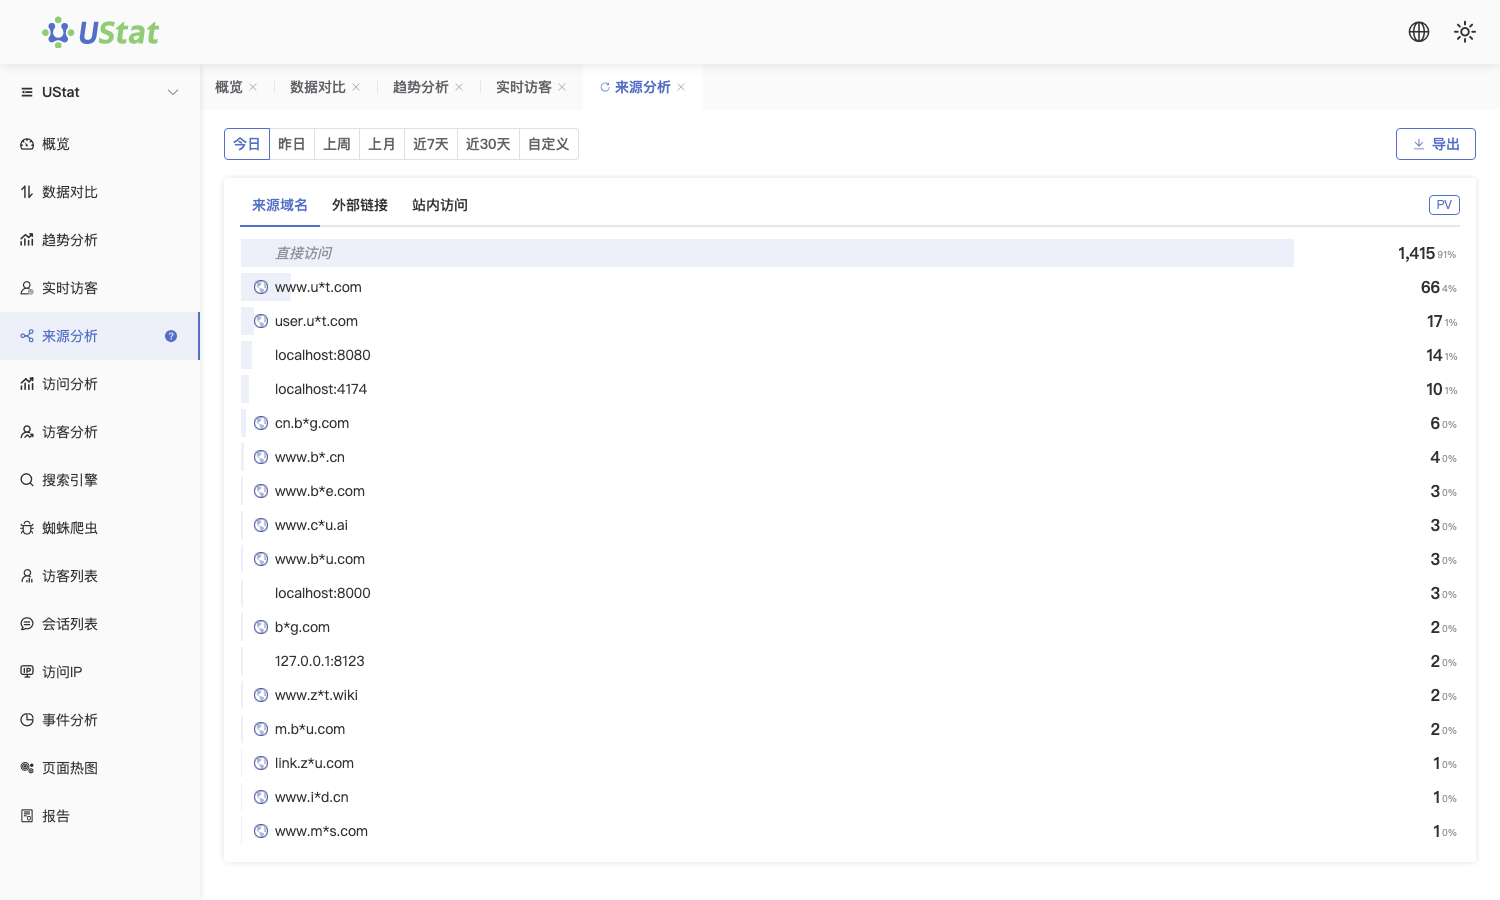The height and width of the screenshot is (900, 1500).
Task: Click the UStat logo
Action: coord(100,32)
